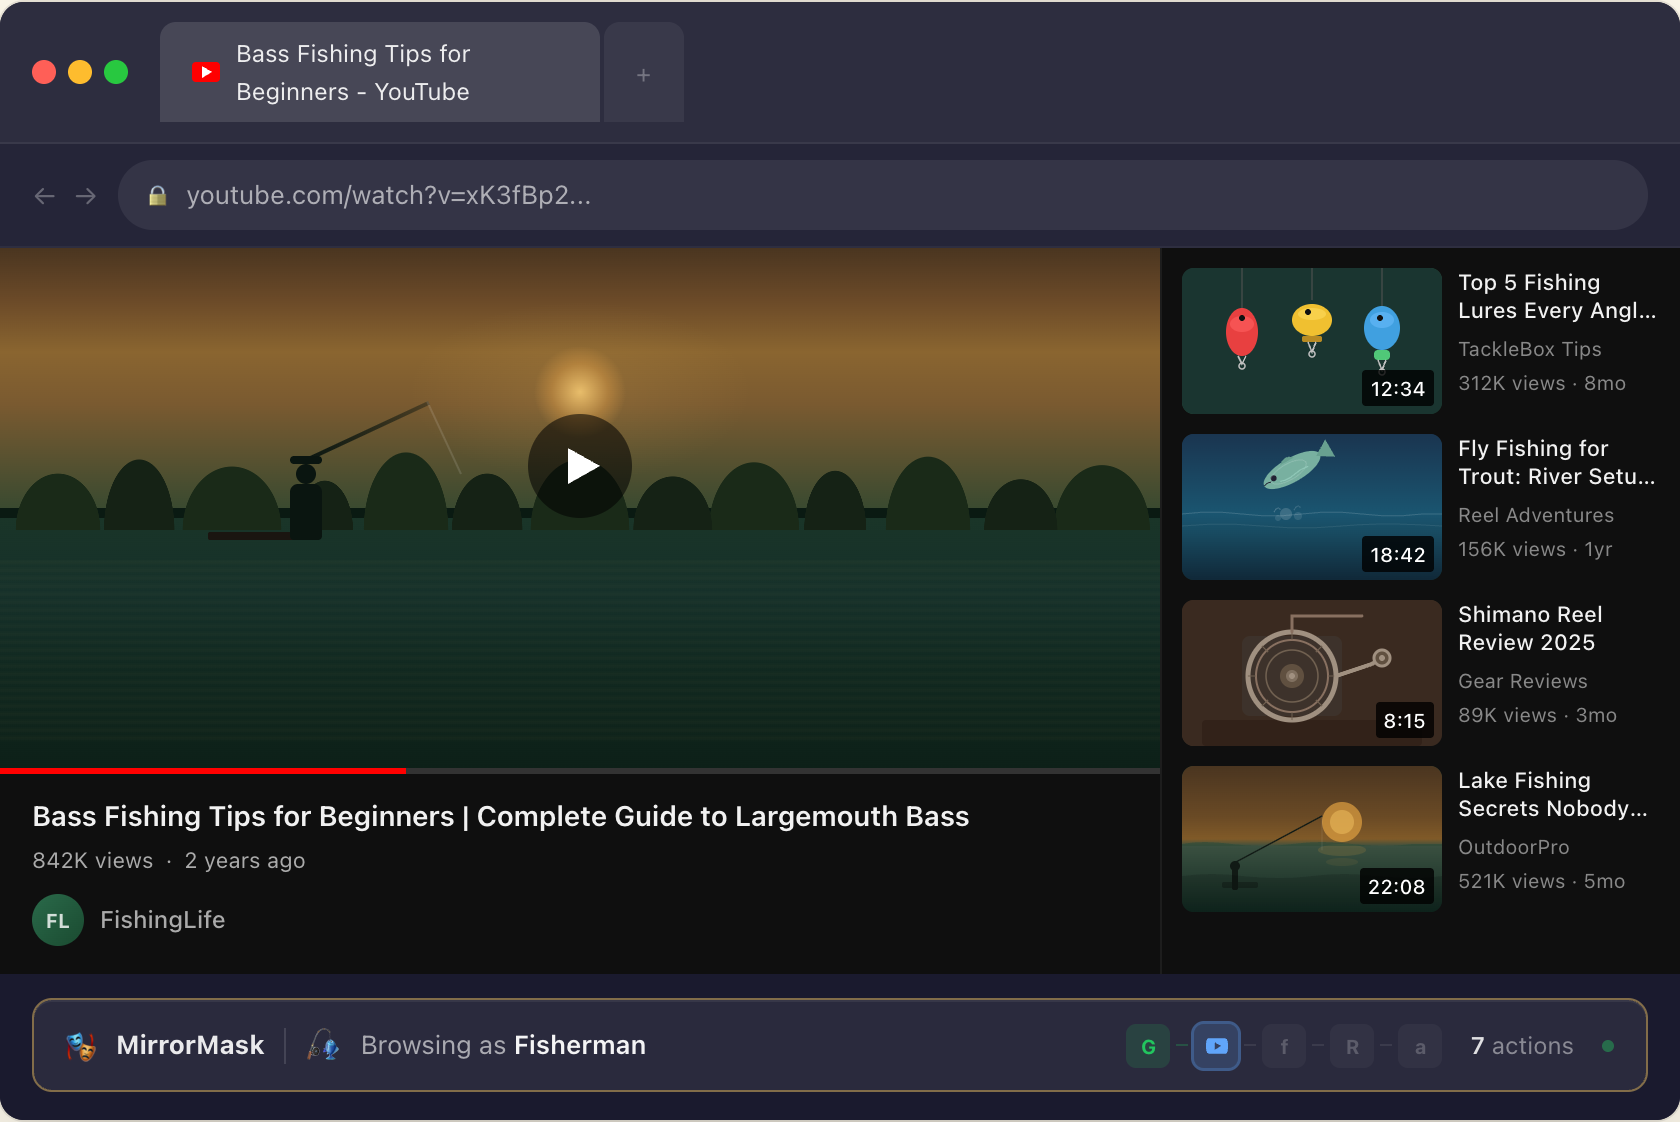Click the lock icon in address bar
The height and width of the screenshot is (1122, 1680).
[157, 196]
